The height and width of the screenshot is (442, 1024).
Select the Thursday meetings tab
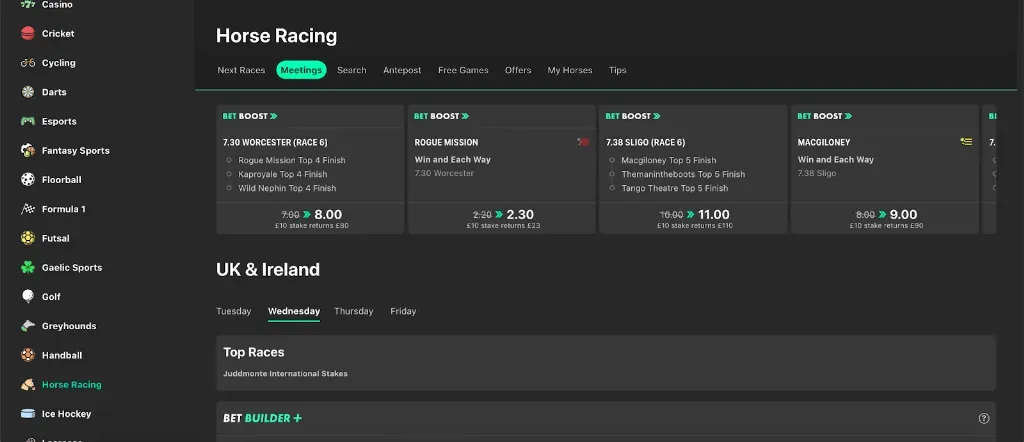coord(353,311)
